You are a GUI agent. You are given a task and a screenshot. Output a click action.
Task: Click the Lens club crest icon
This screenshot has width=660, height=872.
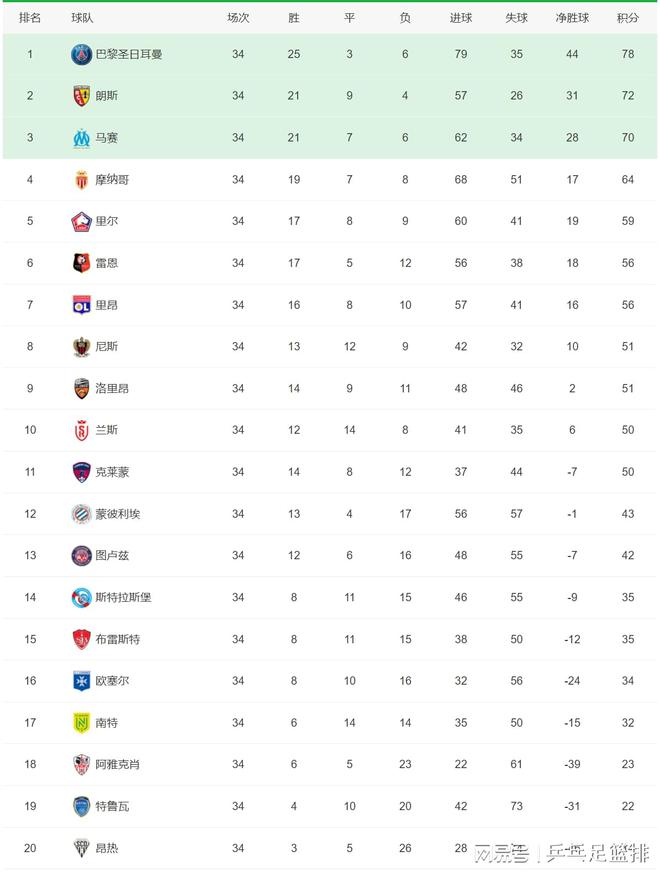coord(81,96)
